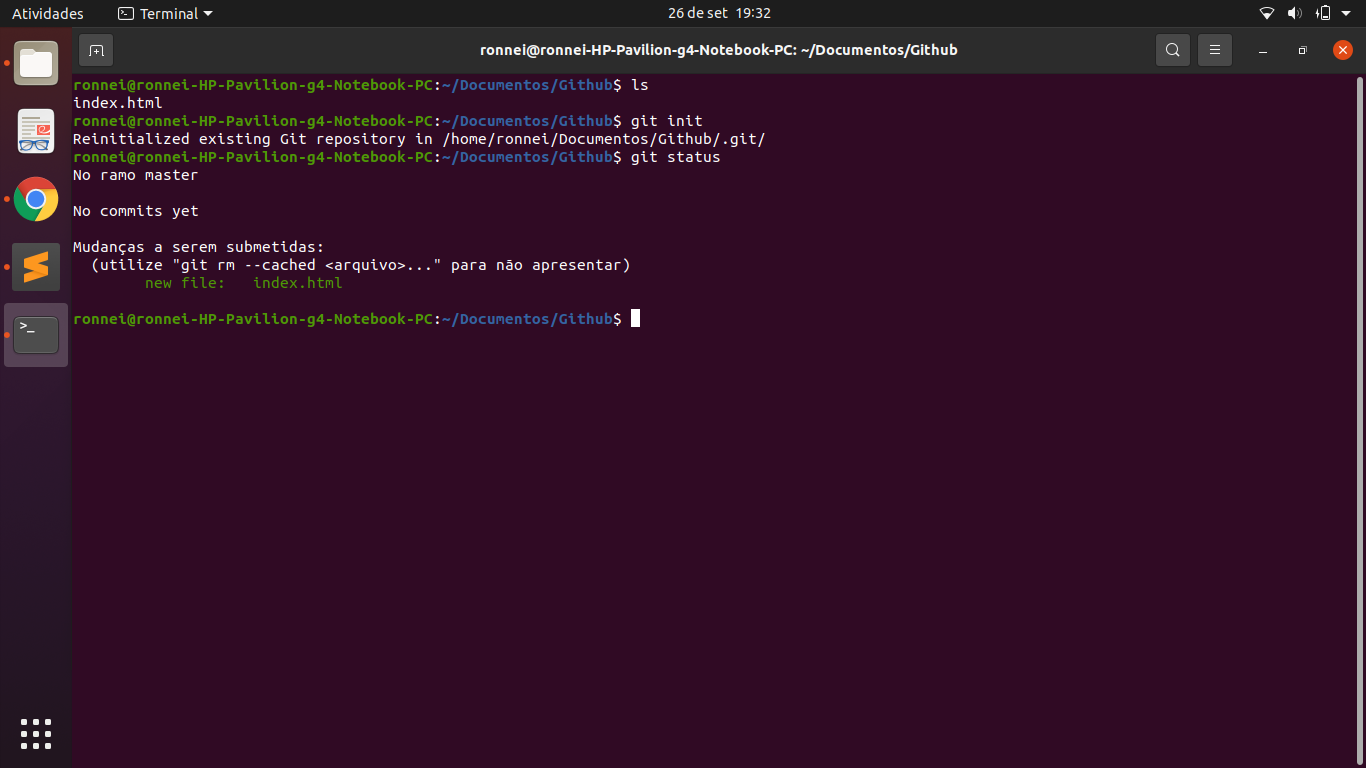Click the terminal cursor at last prompt

636,319
